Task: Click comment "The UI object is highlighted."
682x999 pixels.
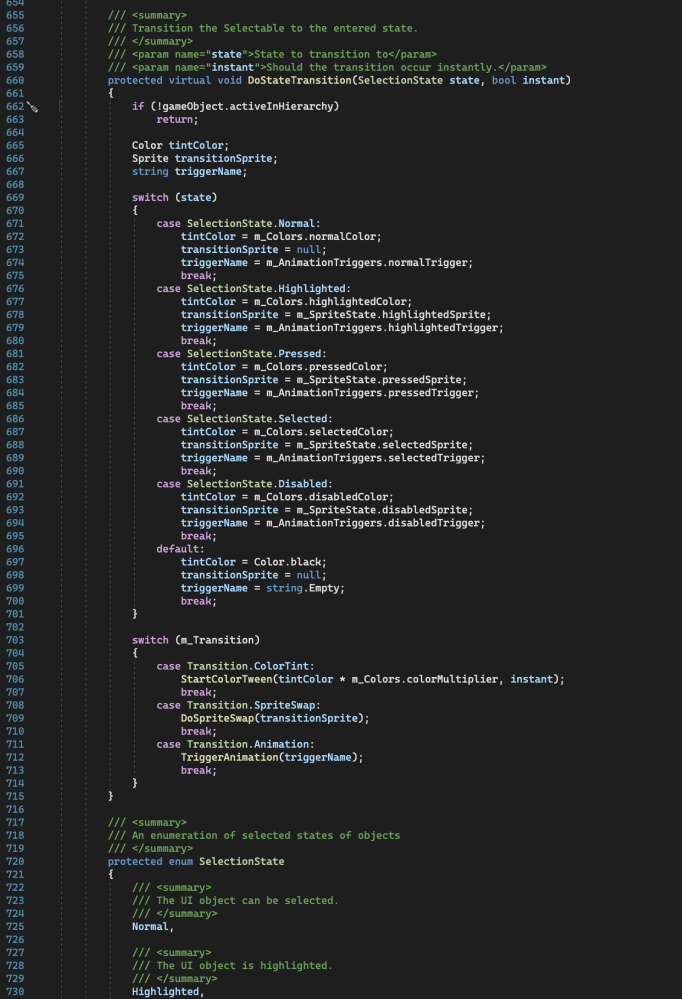Action: click(x=245, y=966)
